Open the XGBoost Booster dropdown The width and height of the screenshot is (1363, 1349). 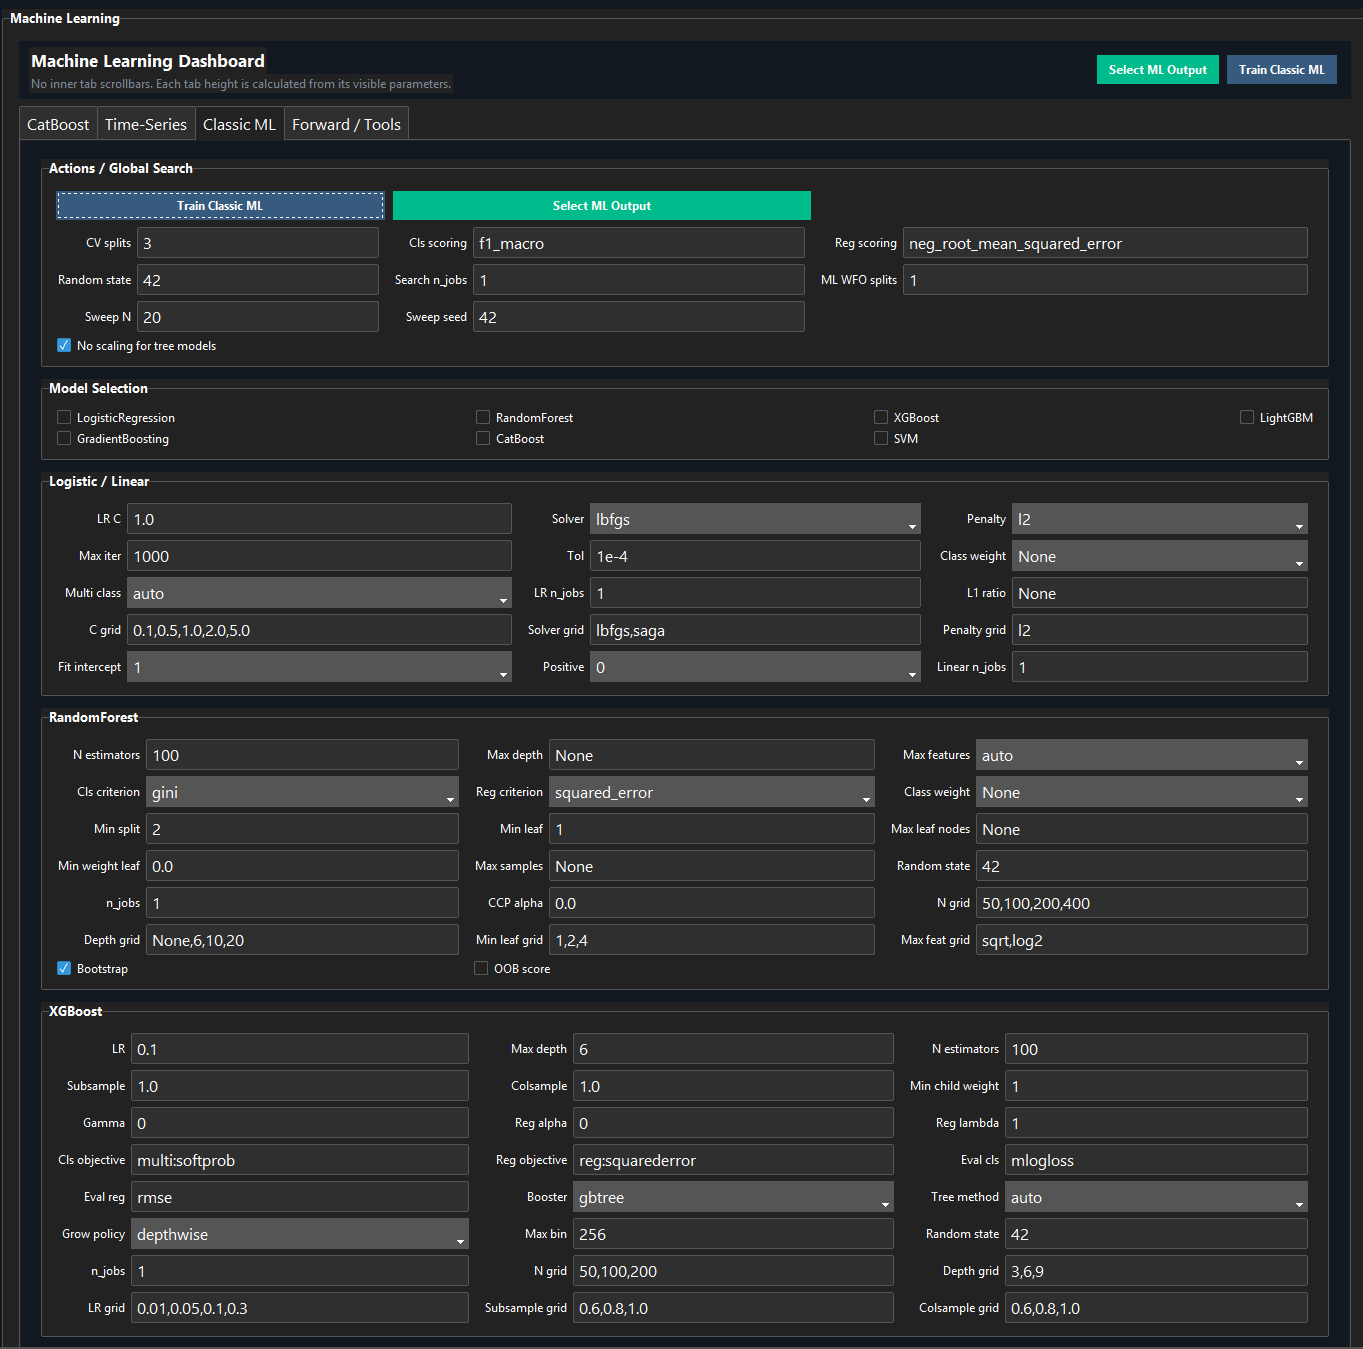click(733, 1197)
